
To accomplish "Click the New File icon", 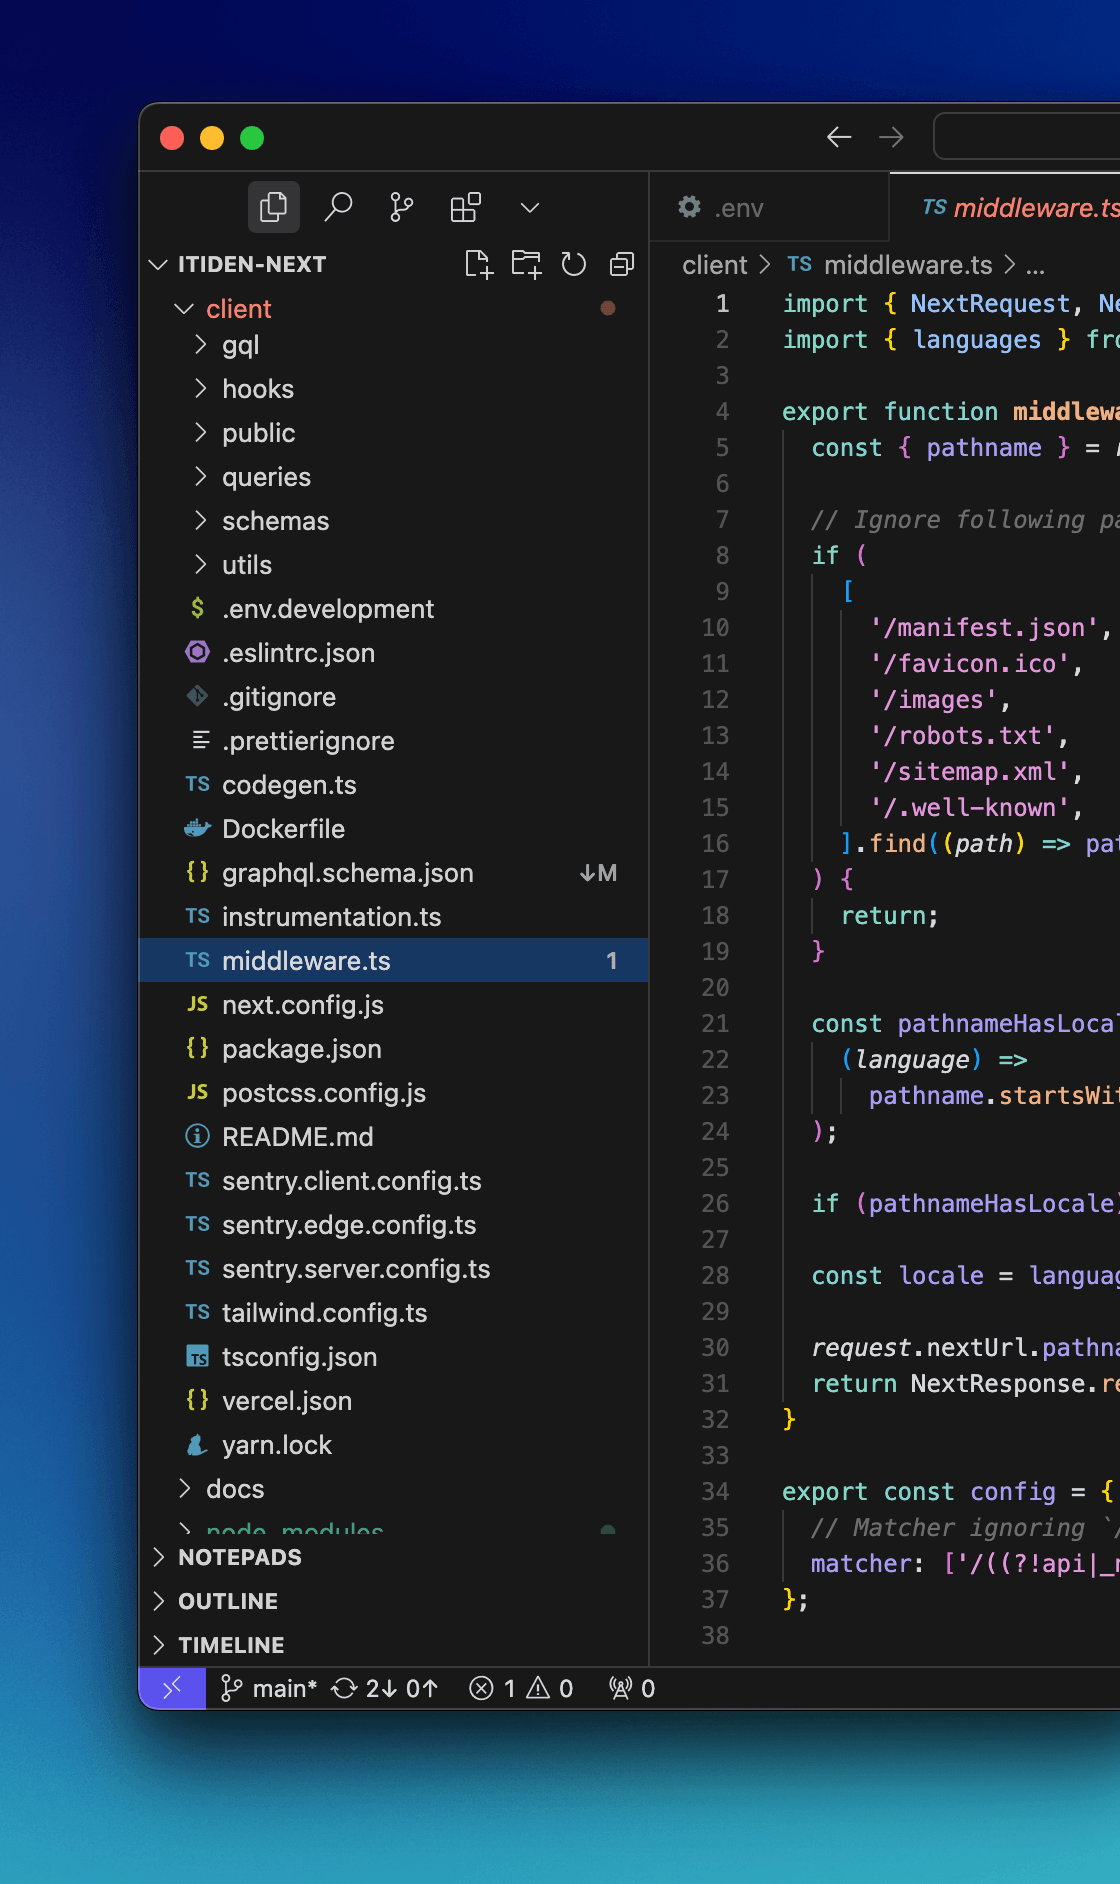I will [479, 264].
